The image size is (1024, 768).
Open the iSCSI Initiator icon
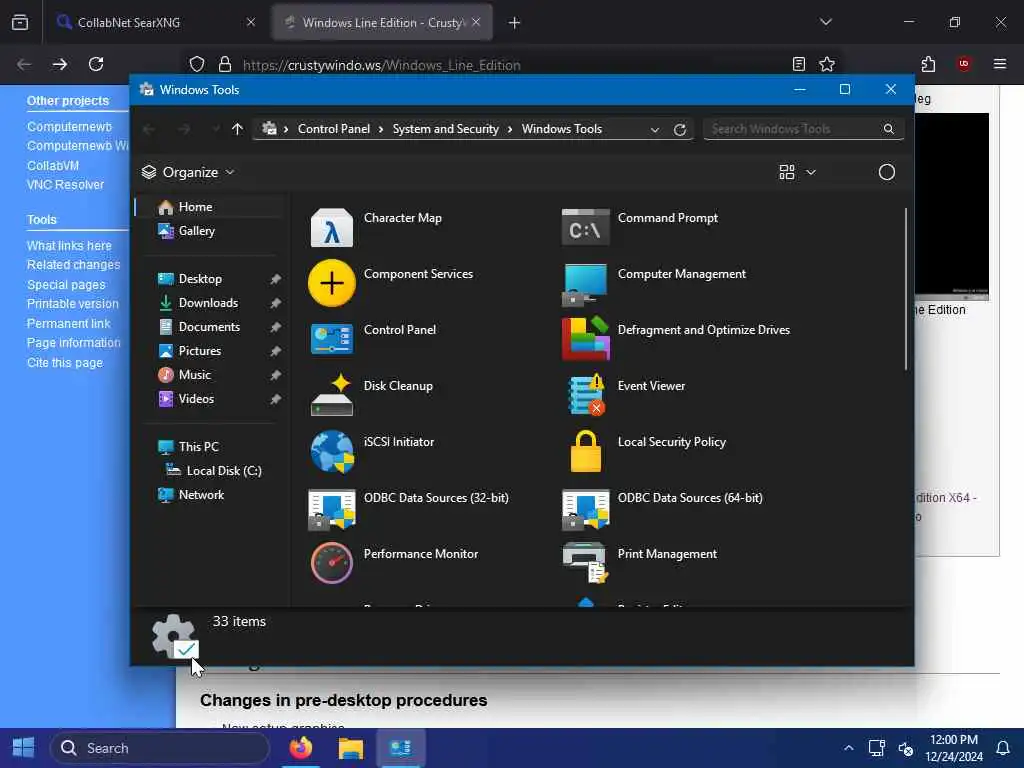(x=332, y=451)
